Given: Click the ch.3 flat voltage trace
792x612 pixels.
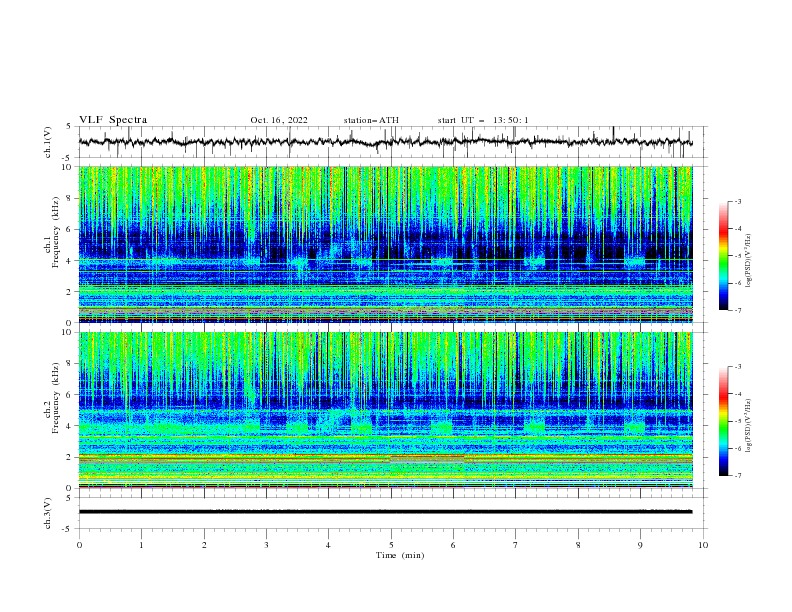Looking at the screenshot, I should click(x=386, y=512).
